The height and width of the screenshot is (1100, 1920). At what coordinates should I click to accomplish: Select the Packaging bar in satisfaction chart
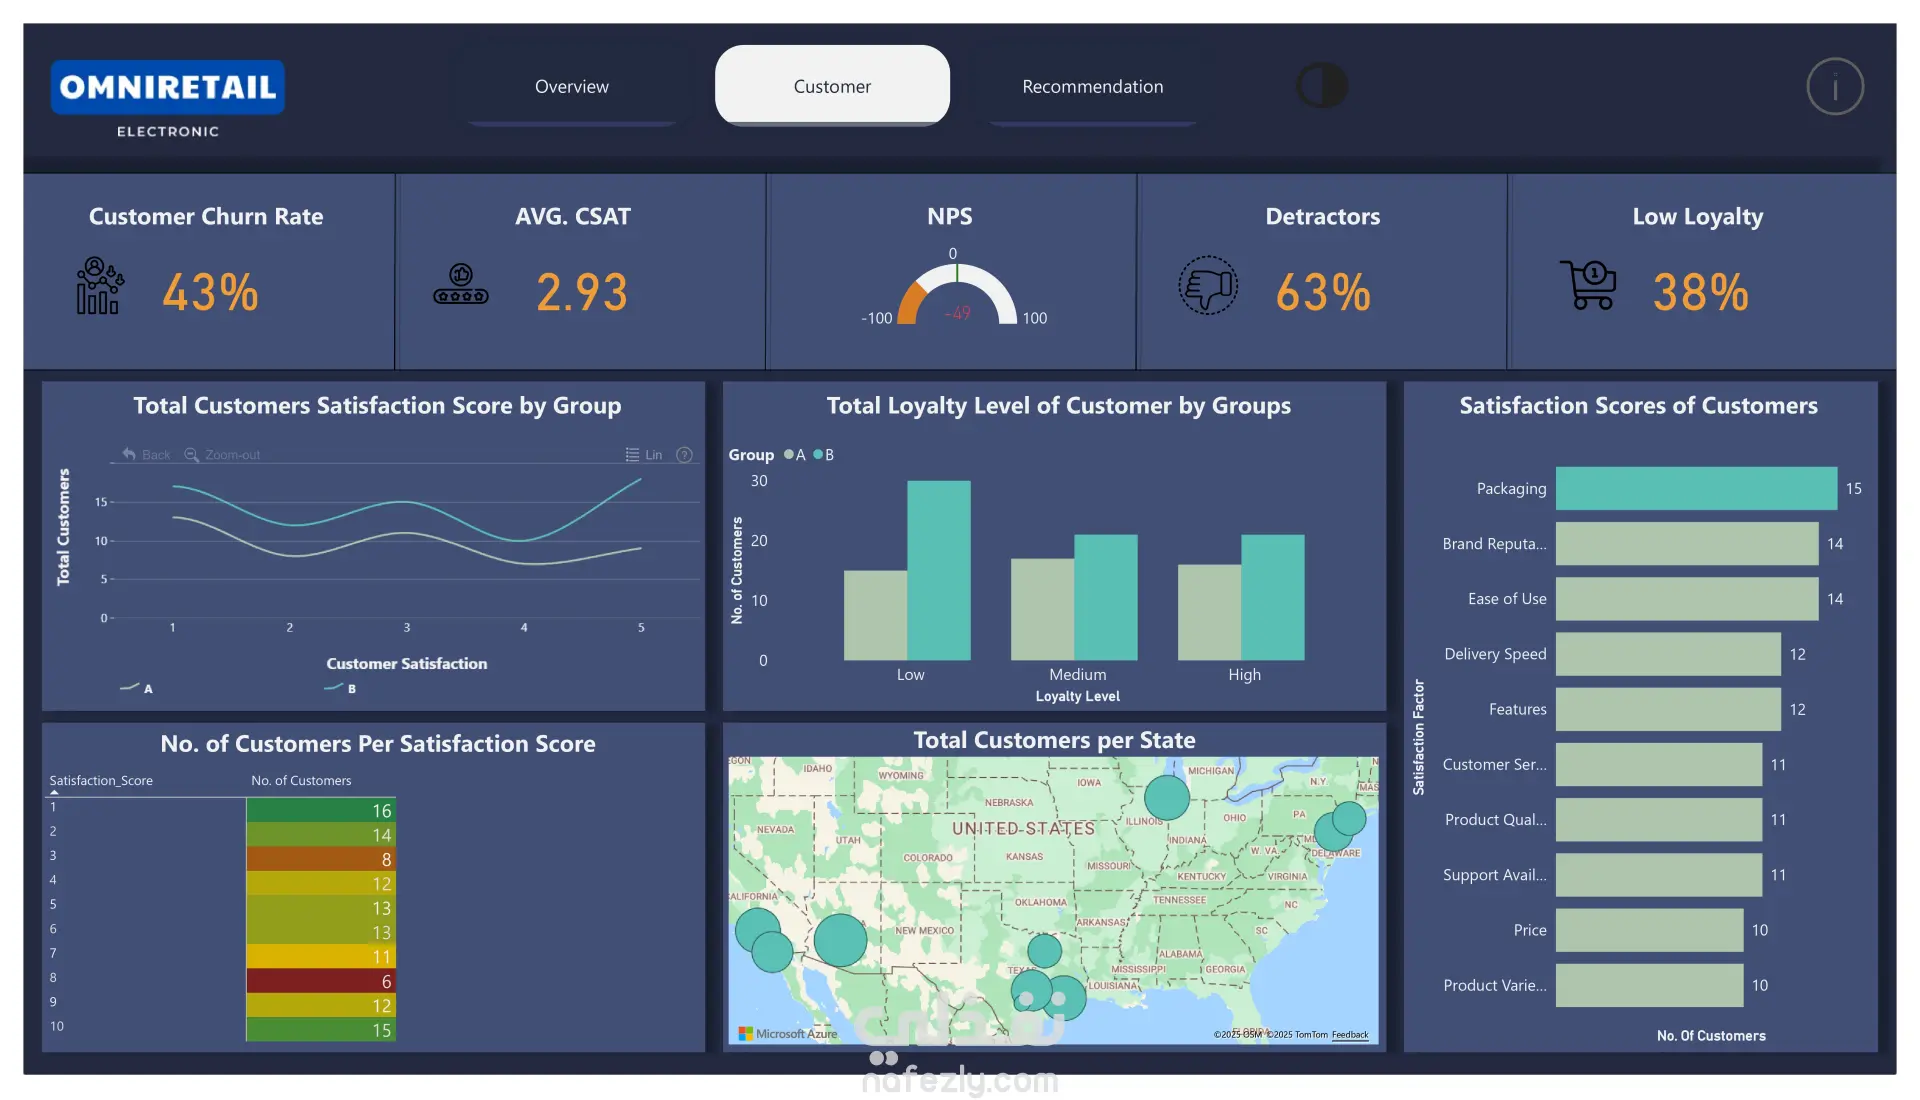[1696, 488]
